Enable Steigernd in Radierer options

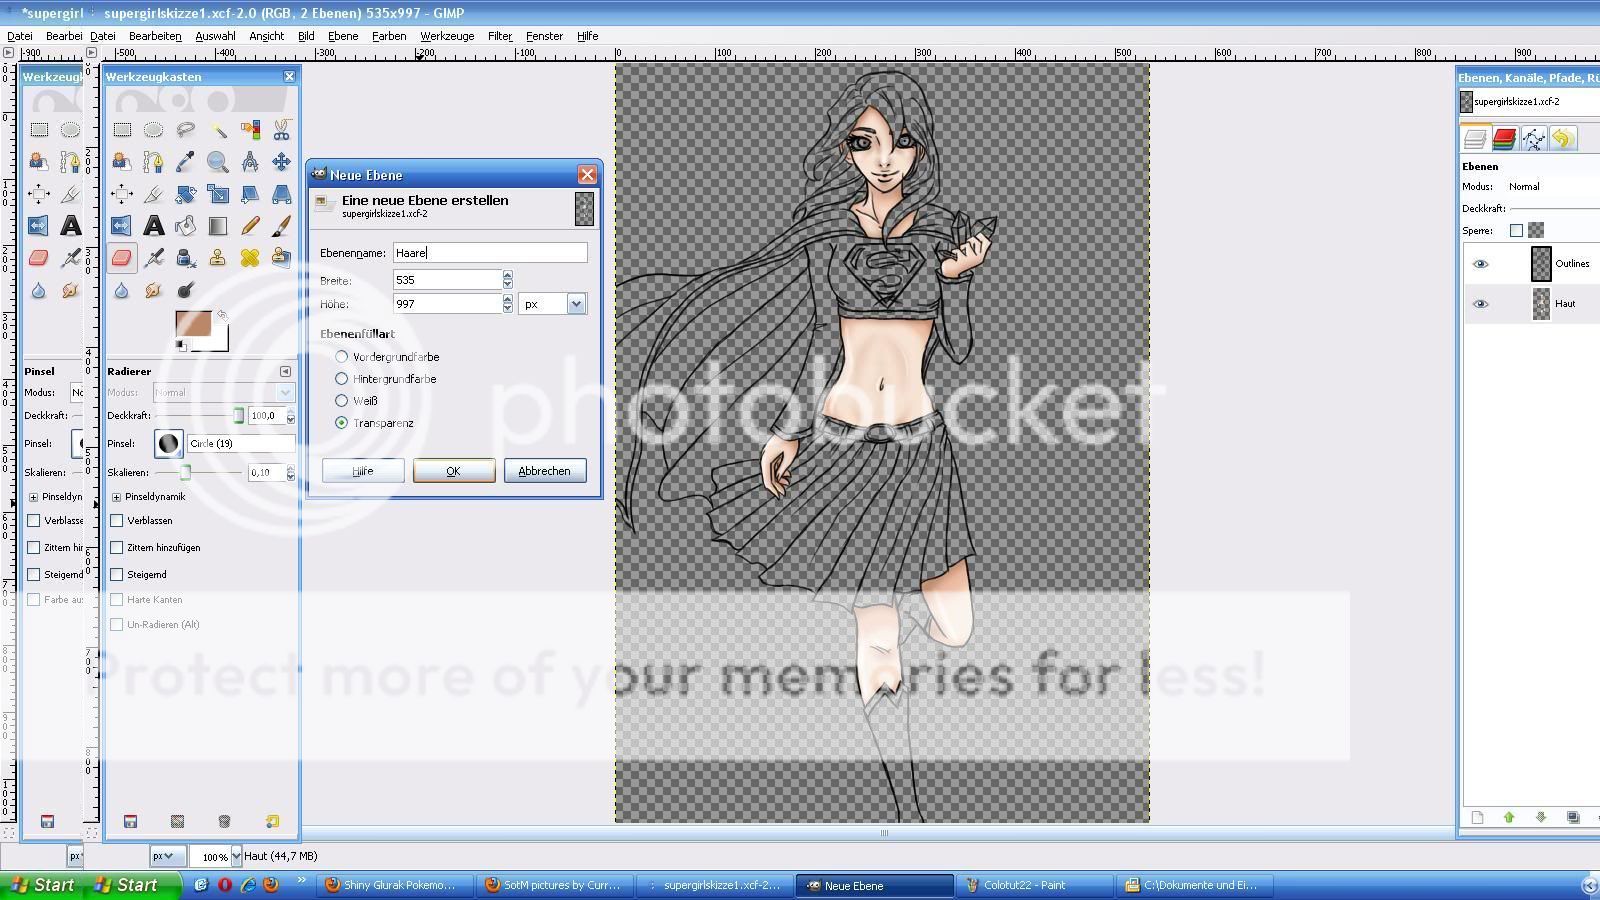click(x=117, y=574)
